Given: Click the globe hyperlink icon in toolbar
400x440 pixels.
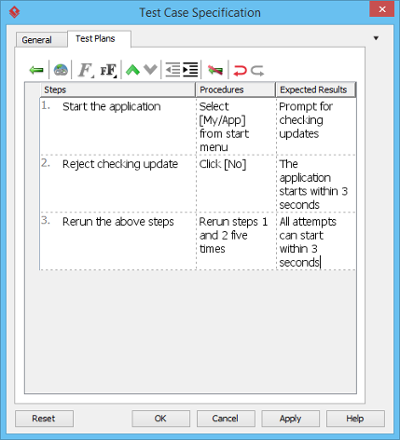Looking at the screenshot, I should (x=61, y=70).
